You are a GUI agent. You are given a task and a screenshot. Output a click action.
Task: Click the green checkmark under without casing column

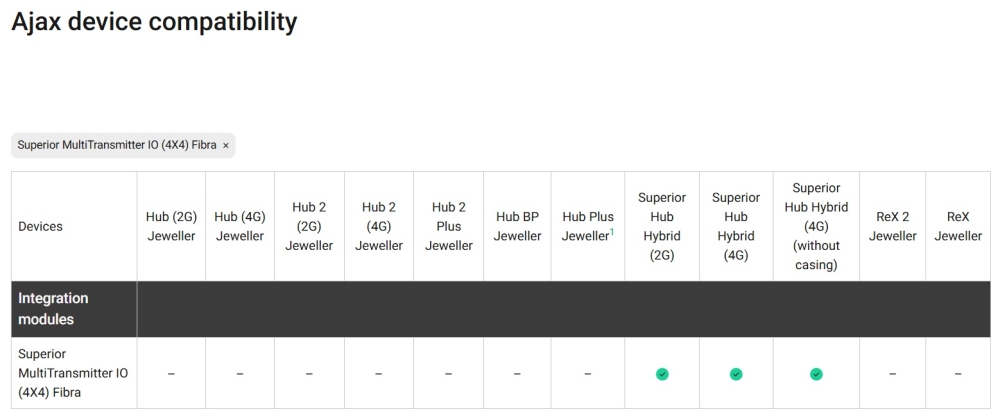(x=816, y=374)
